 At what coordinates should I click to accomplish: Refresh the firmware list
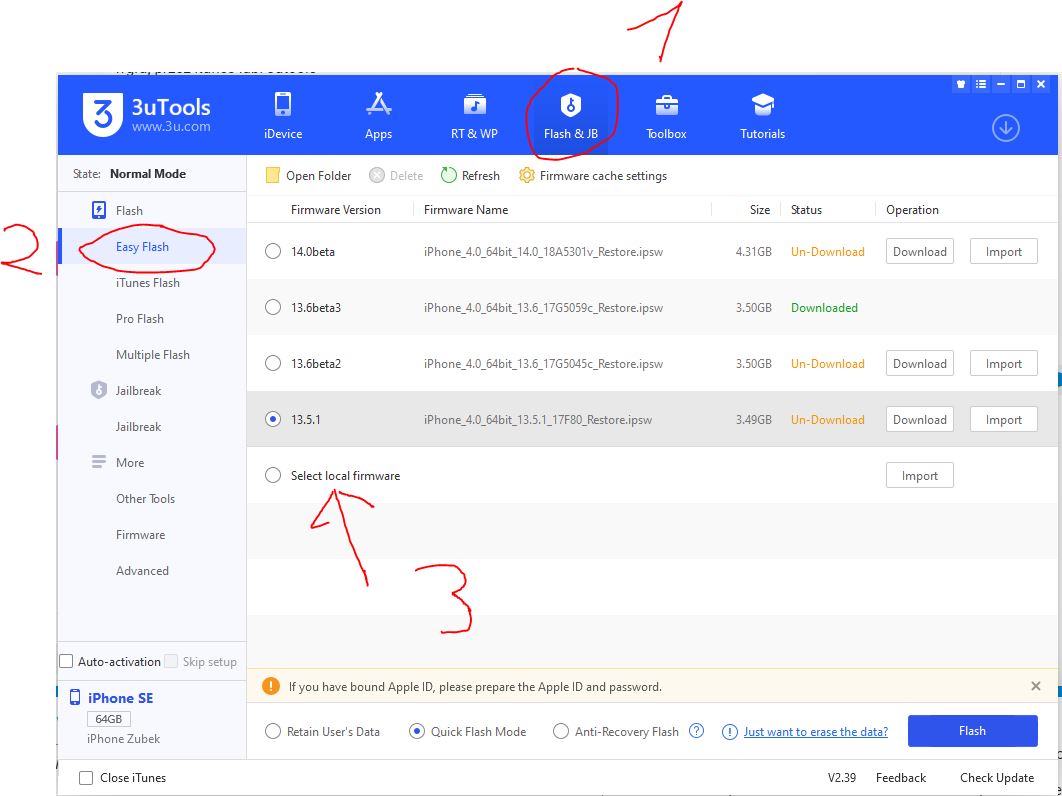(470, 175)
